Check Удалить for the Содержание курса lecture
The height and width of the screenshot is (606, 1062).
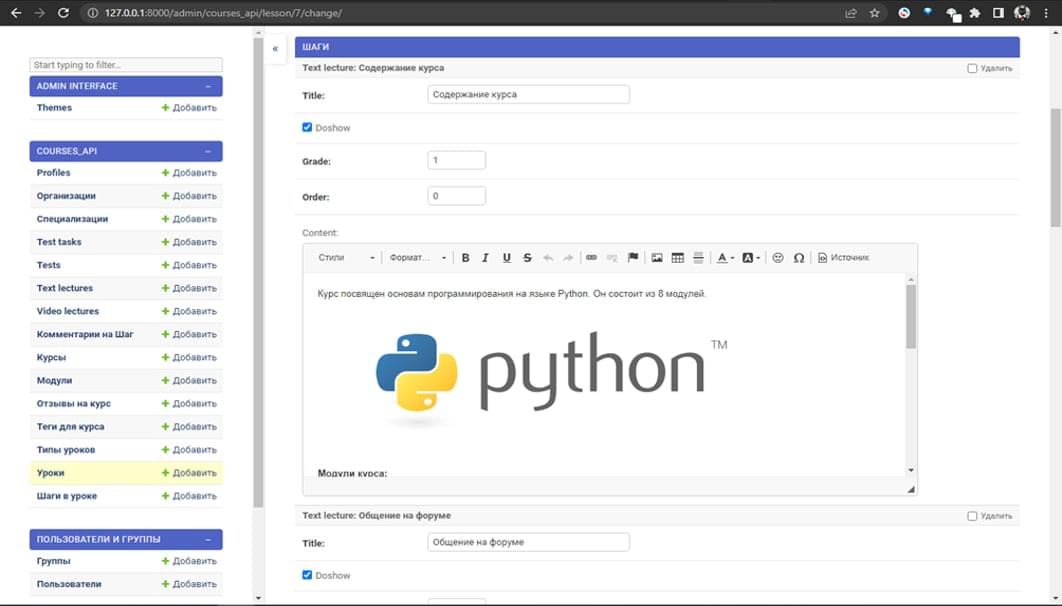[972, 69]
